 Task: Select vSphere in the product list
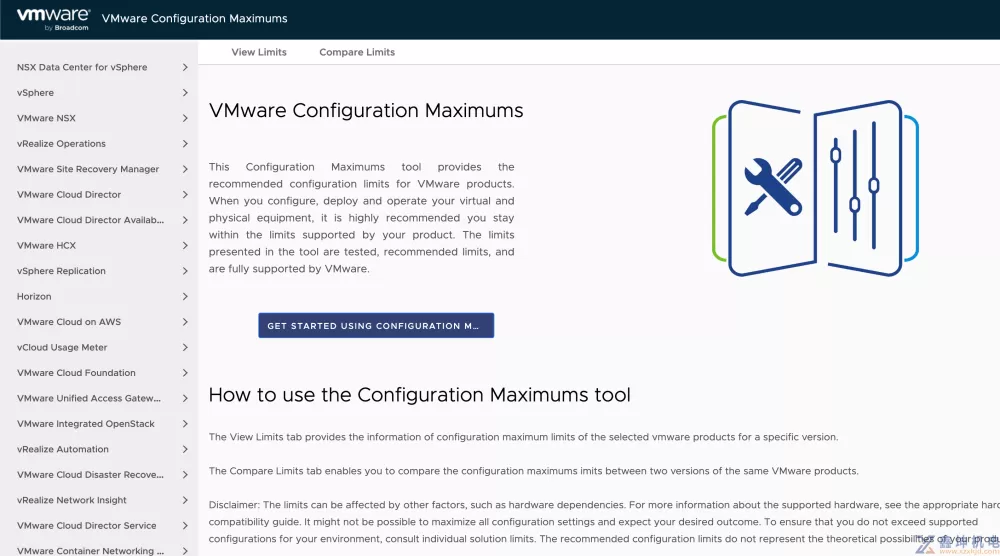pos(35,92)
